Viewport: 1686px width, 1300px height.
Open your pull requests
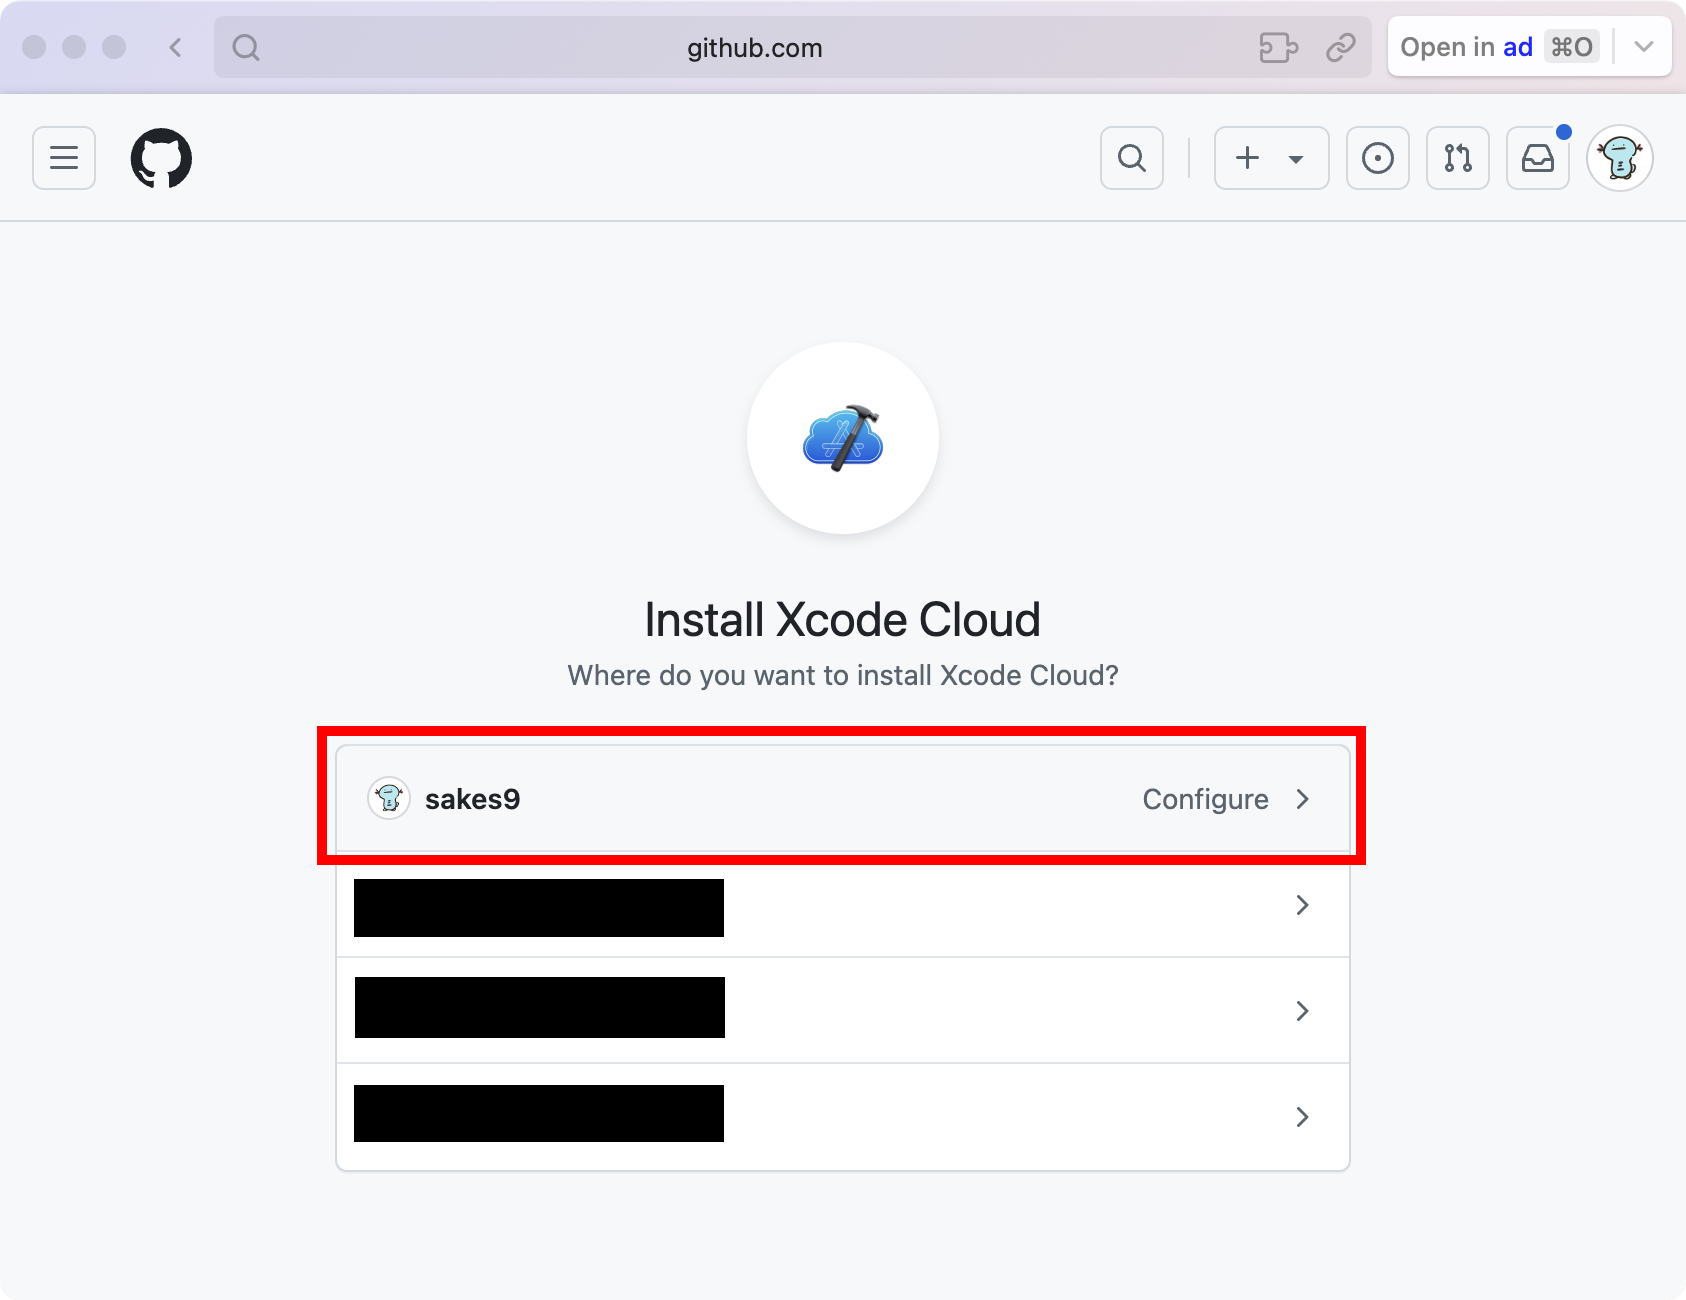coord(1457,157)
